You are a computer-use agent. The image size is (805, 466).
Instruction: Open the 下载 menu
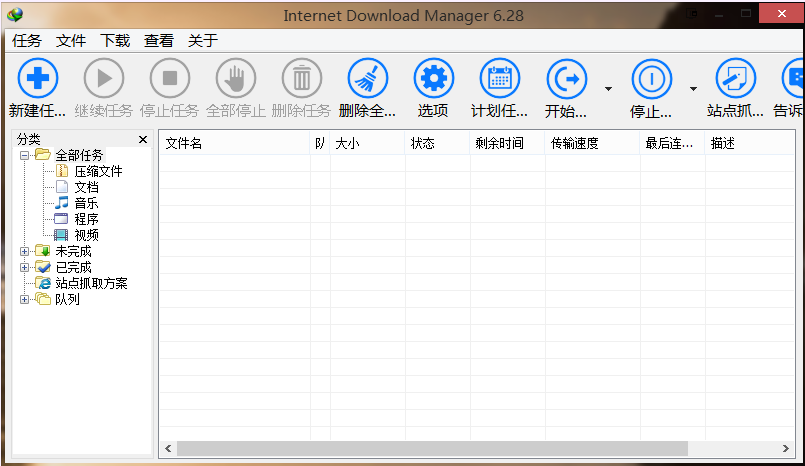115,41
